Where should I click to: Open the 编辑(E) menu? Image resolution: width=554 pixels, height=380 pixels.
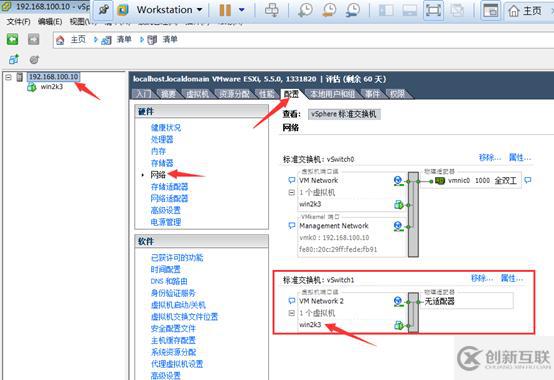(50, 22)
